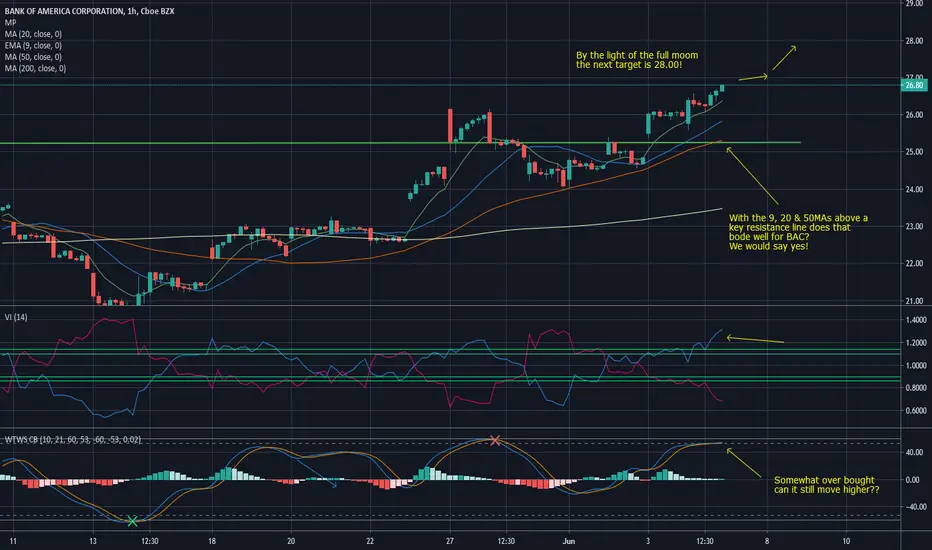
Task: Click the WTWS CB indicator label
Action: [73, 440]
